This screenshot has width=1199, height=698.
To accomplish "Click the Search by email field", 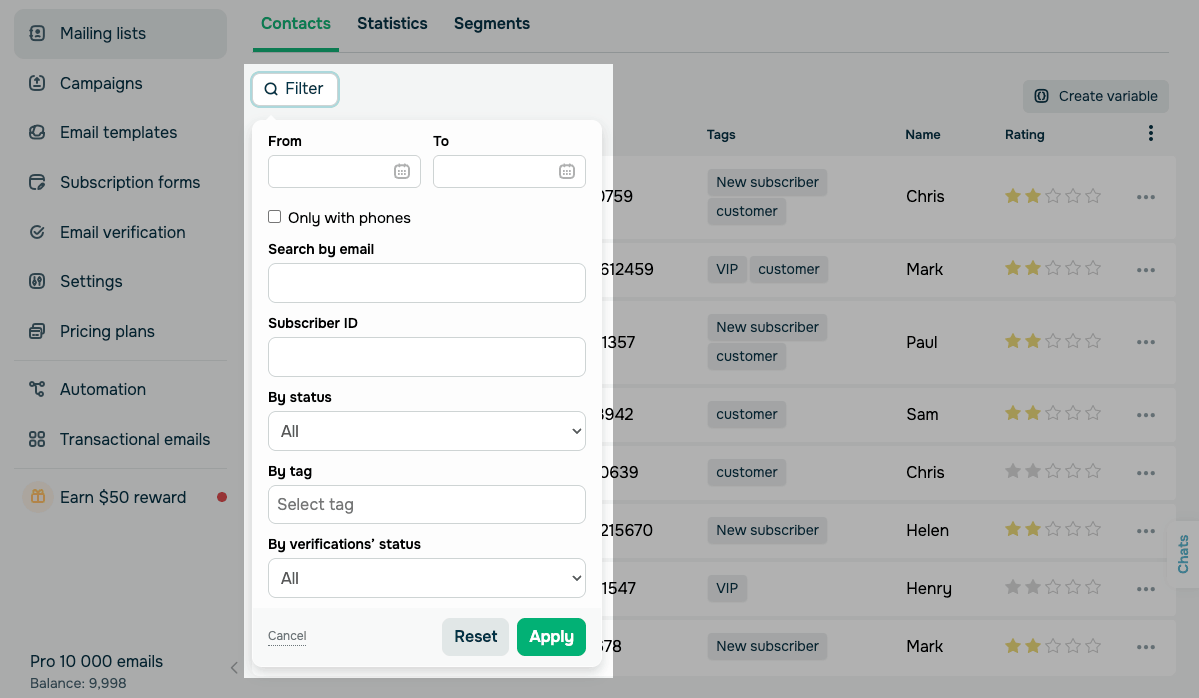I will (x=426, y=283).
